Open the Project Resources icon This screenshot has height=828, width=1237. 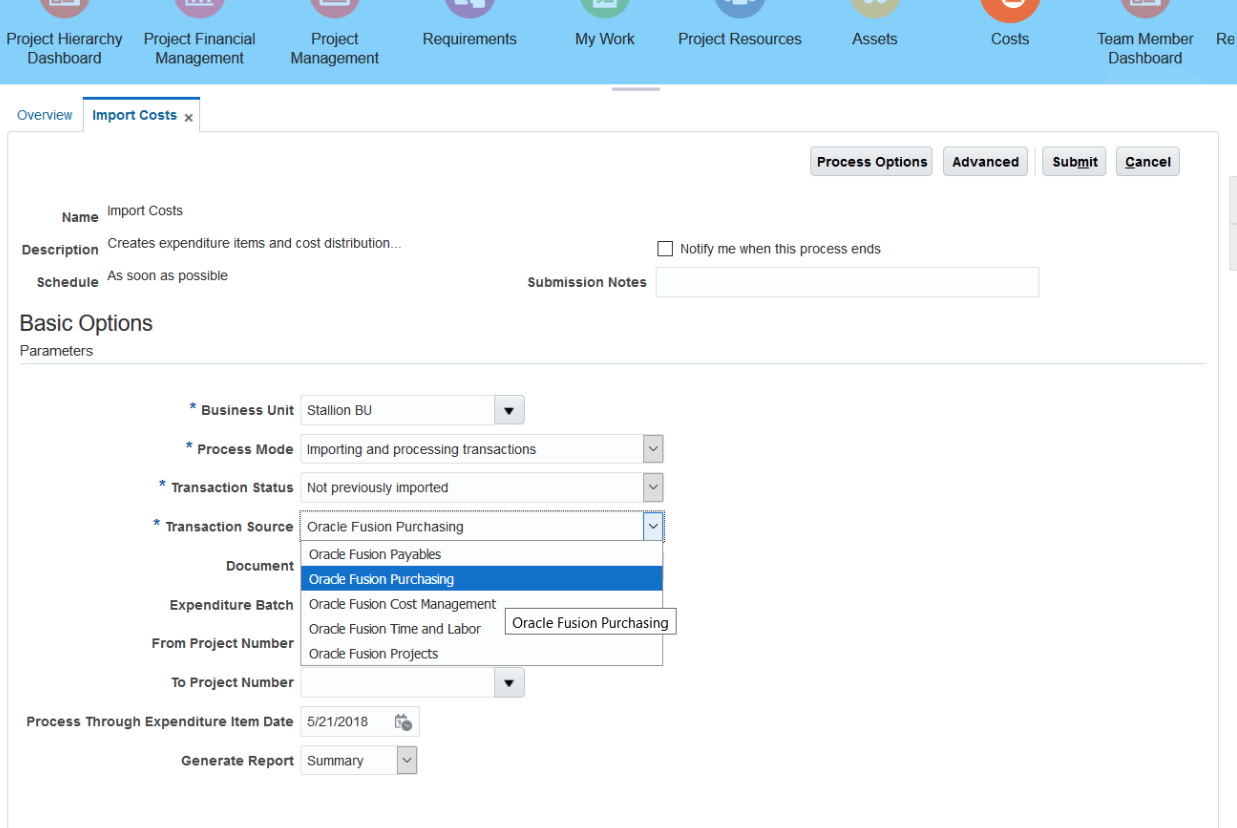pyautogui.click(x=740, y=10)
